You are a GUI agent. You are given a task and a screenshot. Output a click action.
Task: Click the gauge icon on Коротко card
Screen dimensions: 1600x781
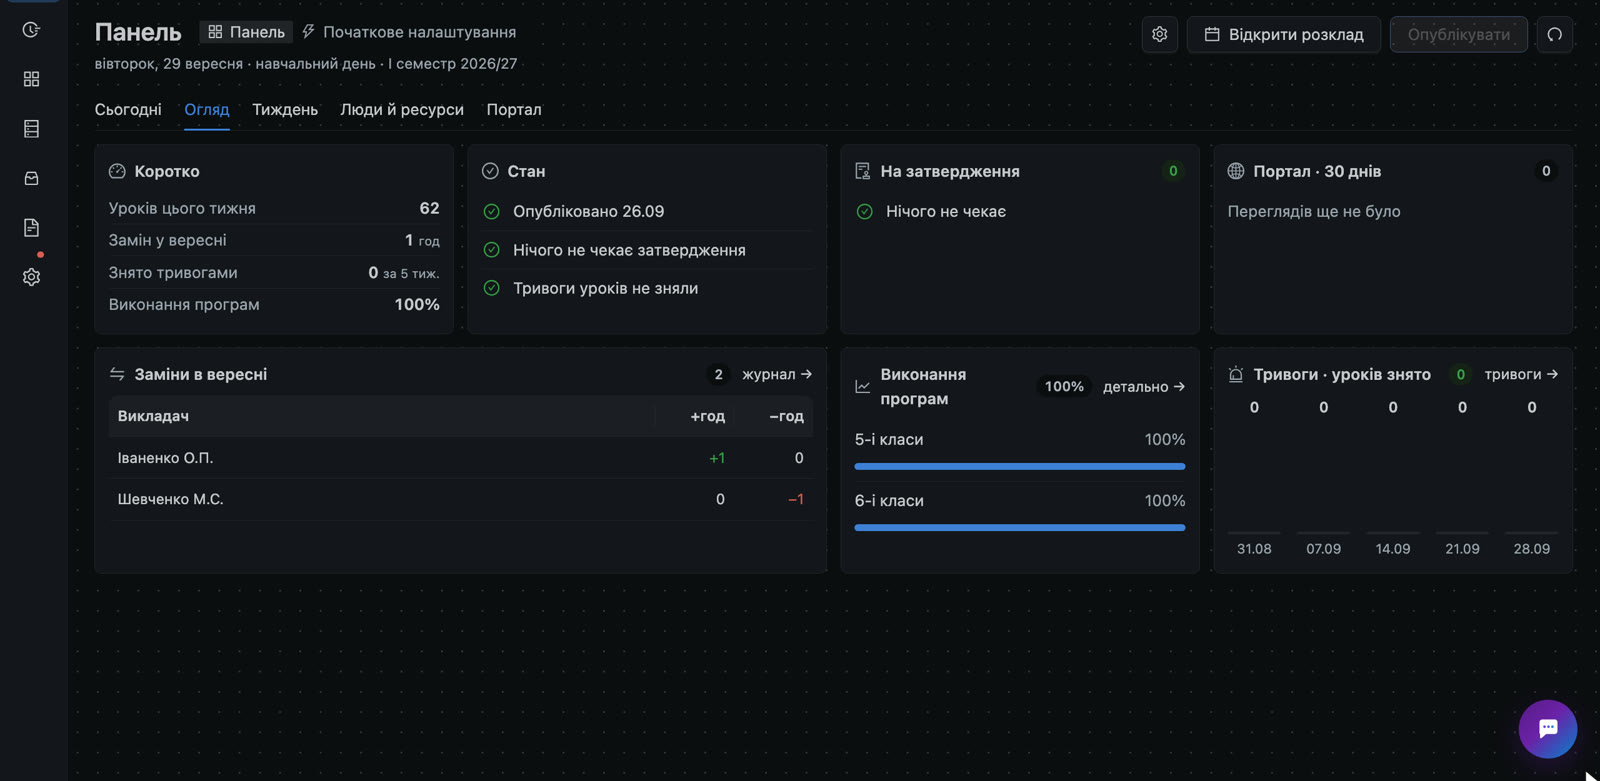coord(117,171)
